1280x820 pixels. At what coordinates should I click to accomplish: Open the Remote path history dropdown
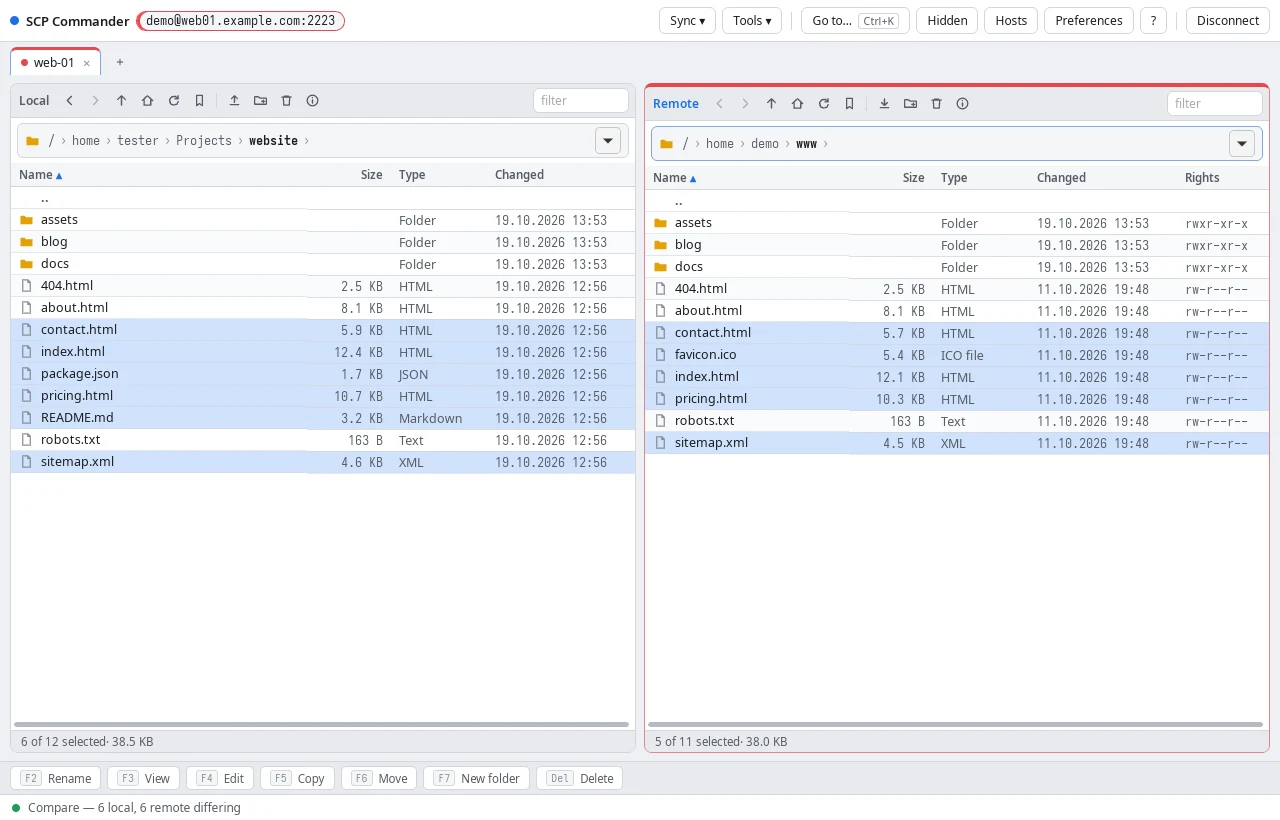point(1242,144)
